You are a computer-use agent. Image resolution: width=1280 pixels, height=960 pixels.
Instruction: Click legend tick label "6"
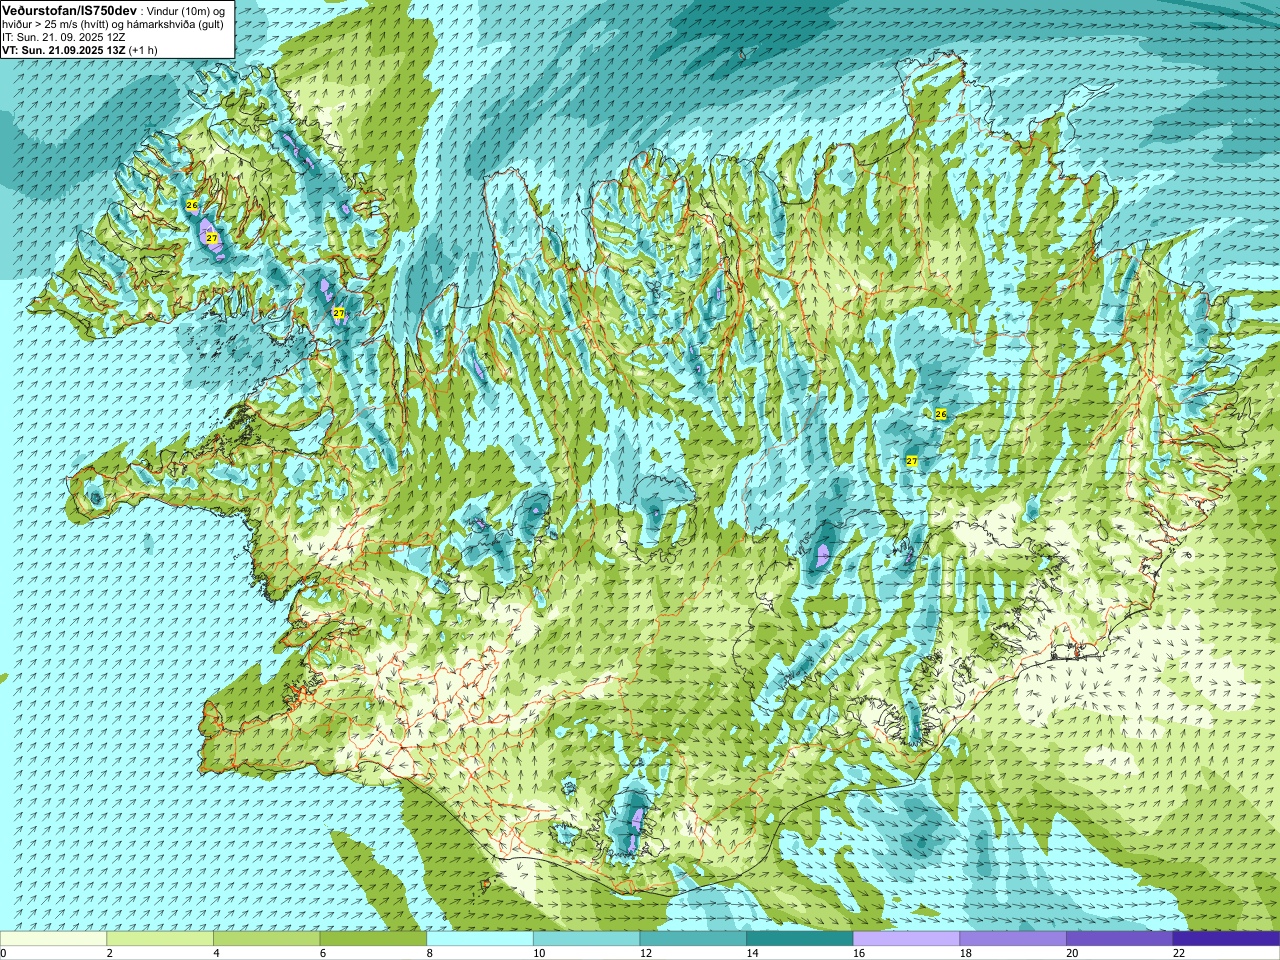(x=322, y=953)
